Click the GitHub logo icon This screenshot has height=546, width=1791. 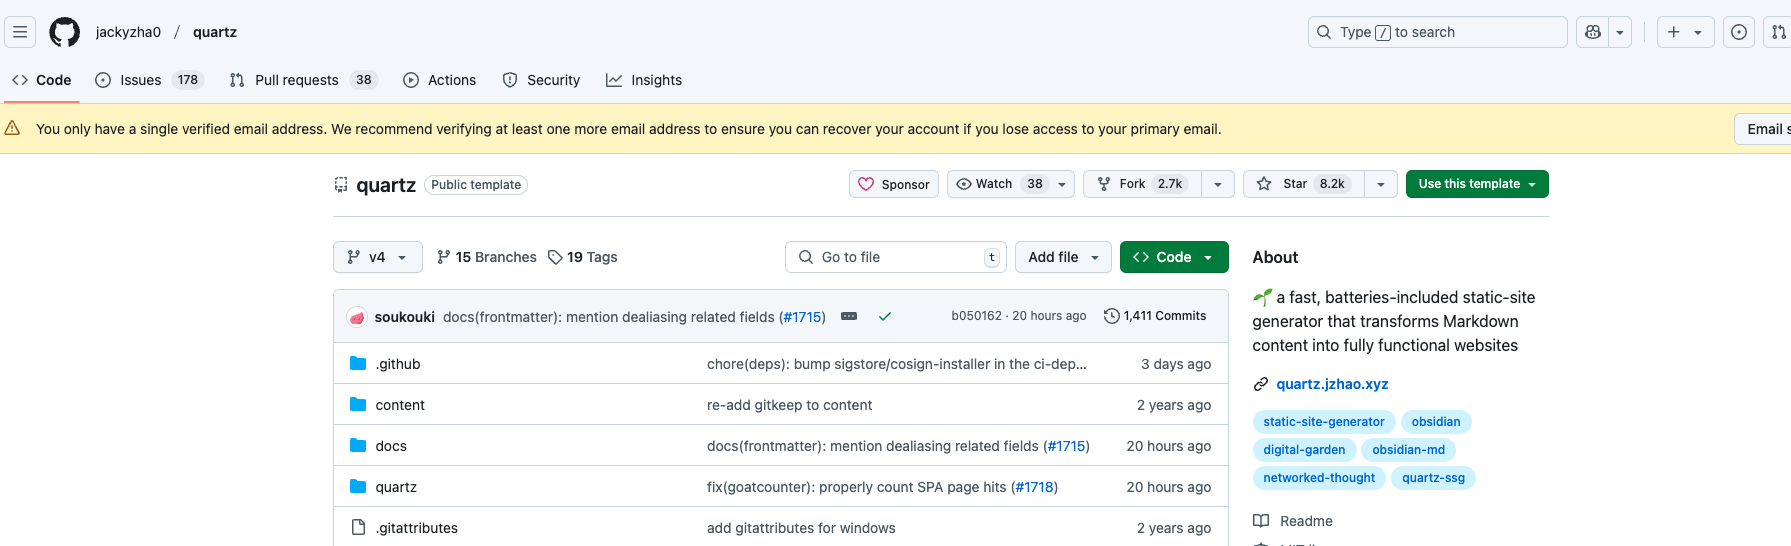coord(65,32)
